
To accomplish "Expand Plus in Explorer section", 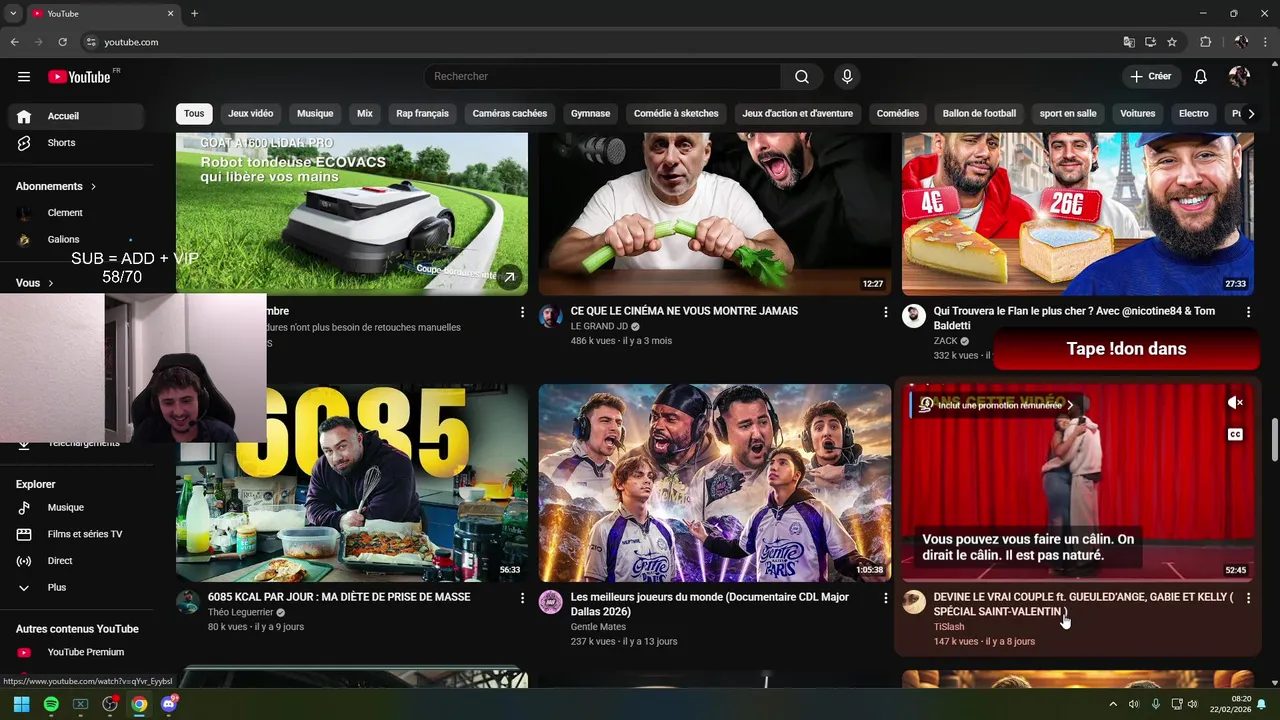I will (x=76, y=588).
